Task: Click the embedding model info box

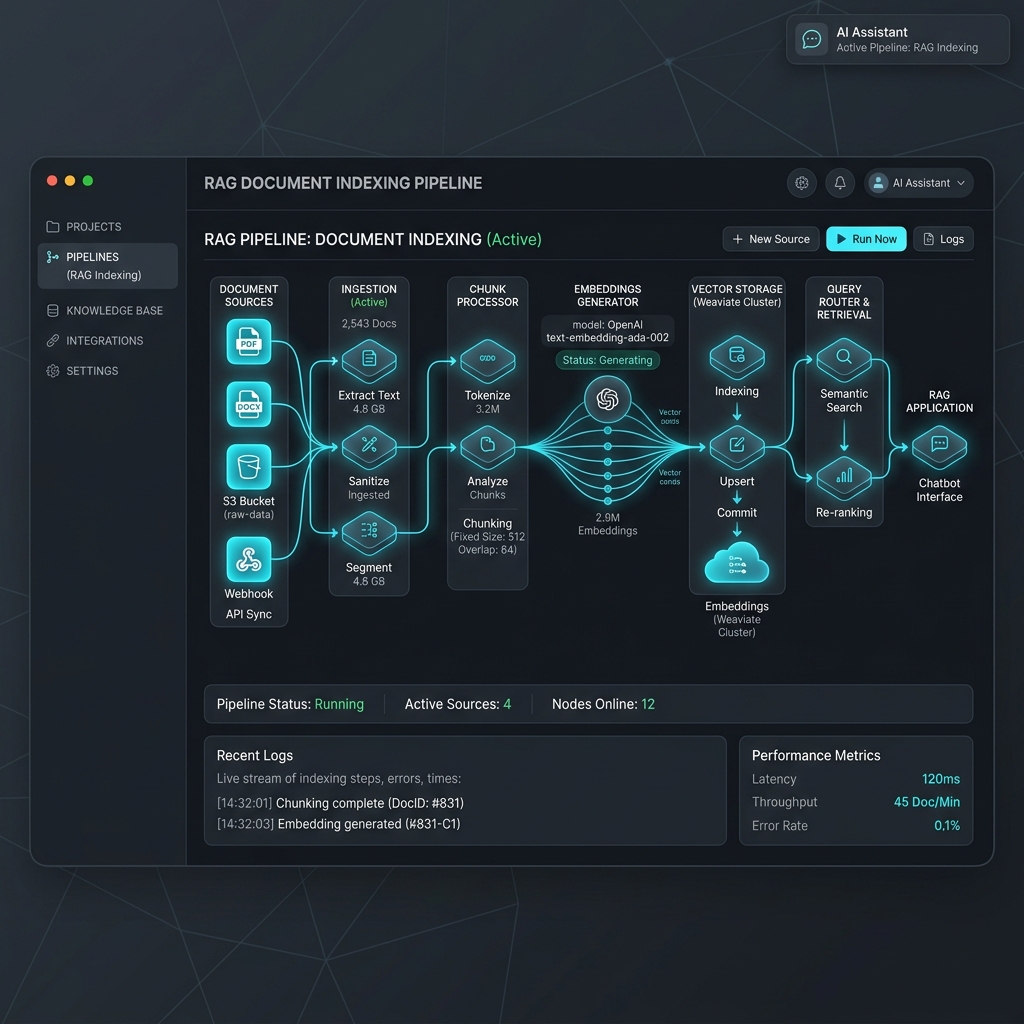Action: 607,331
